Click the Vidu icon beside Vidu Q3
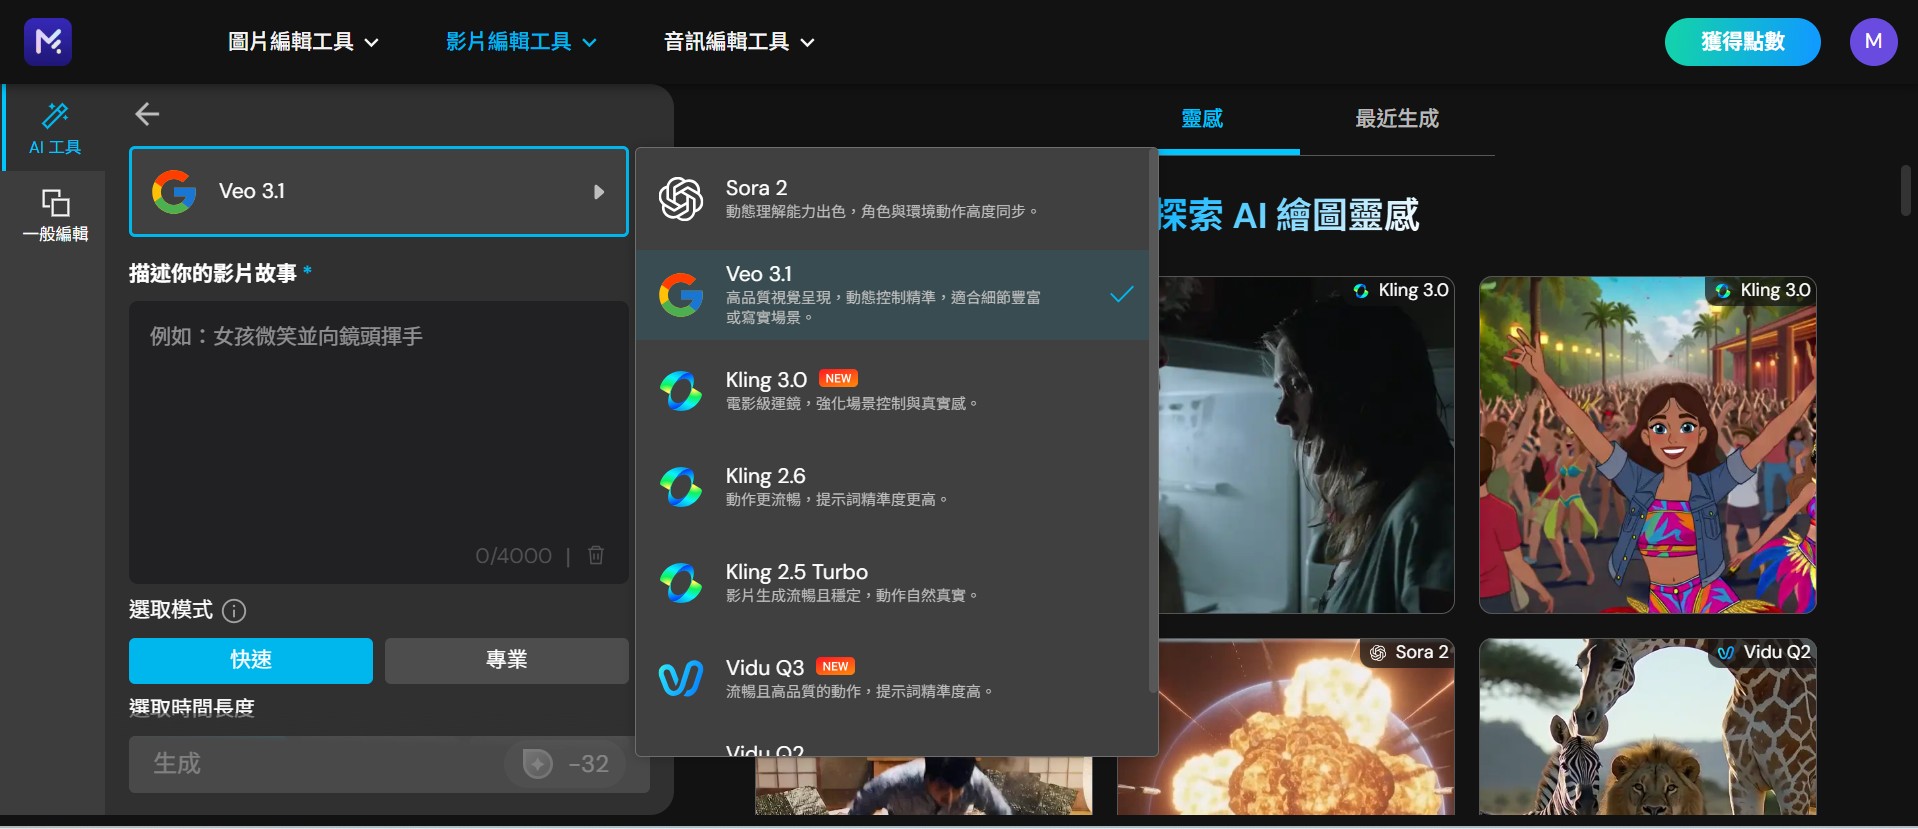This screenshot has height=829, width=1918. tap(681, 678)
